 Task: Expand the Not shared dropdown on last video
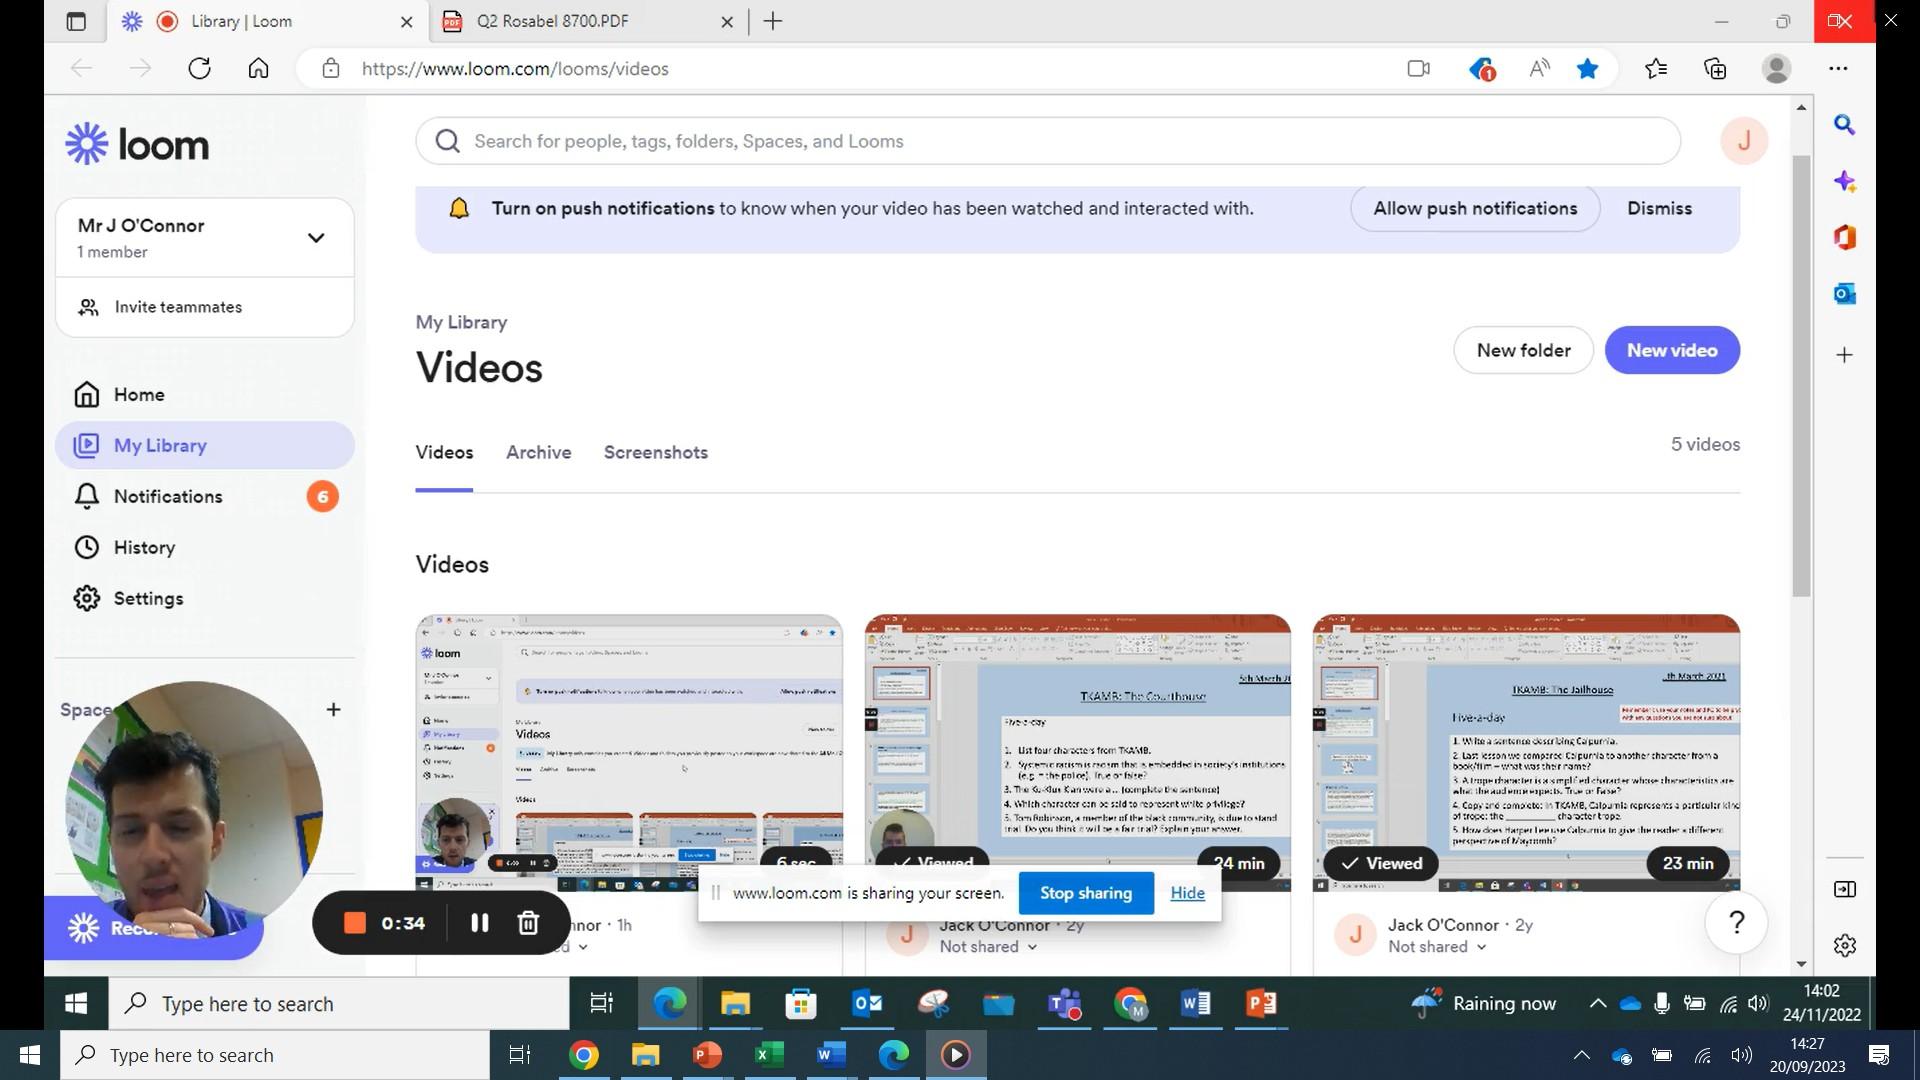(x=1437, y=947)
